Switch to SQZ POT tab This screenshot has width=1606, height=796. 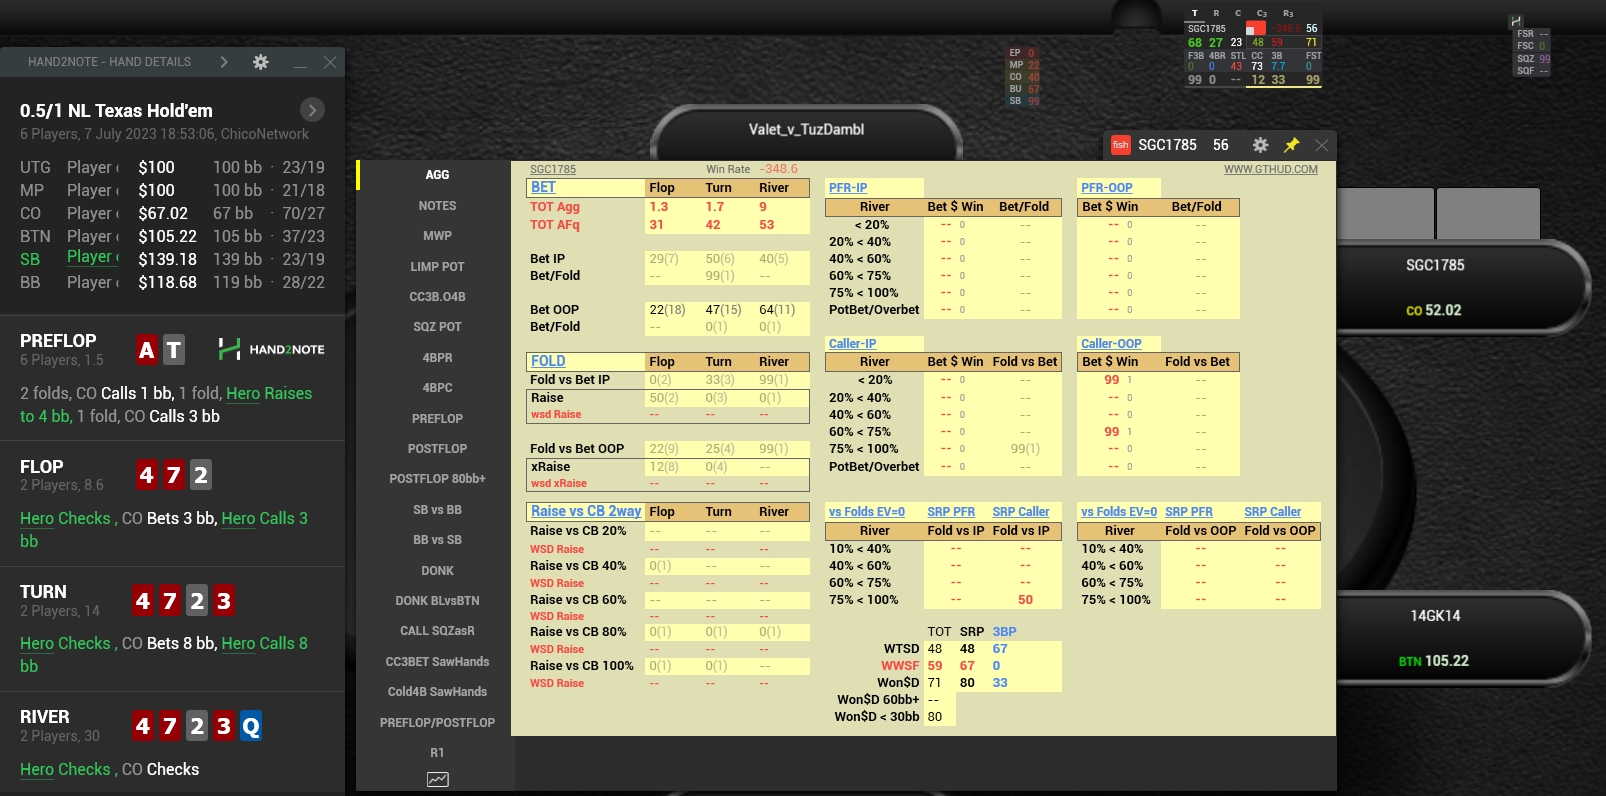(437, 327)
